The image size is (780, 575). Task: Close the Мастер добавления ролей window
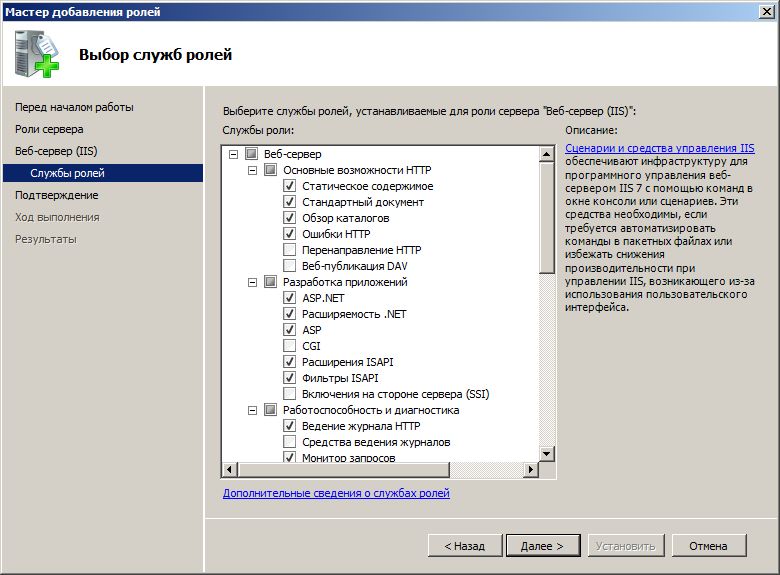767,12
